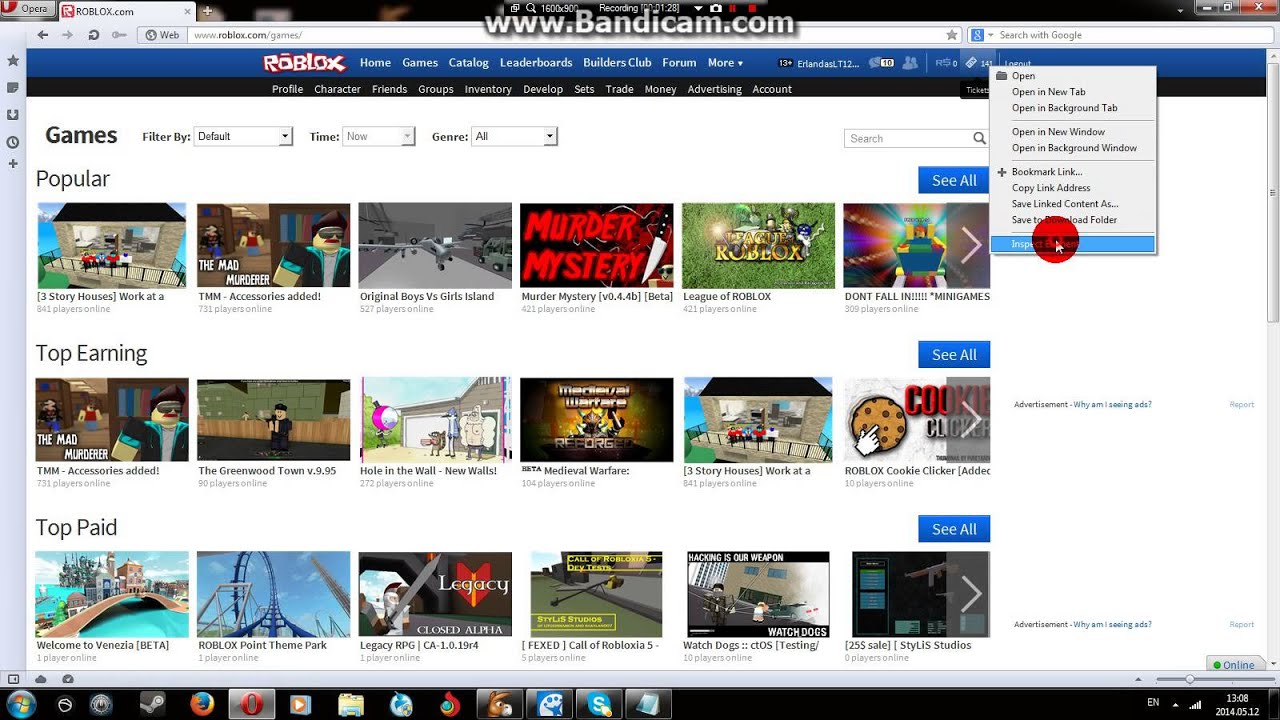Open the Time dropdown showing Now
1280x720 pixels.
379,136
